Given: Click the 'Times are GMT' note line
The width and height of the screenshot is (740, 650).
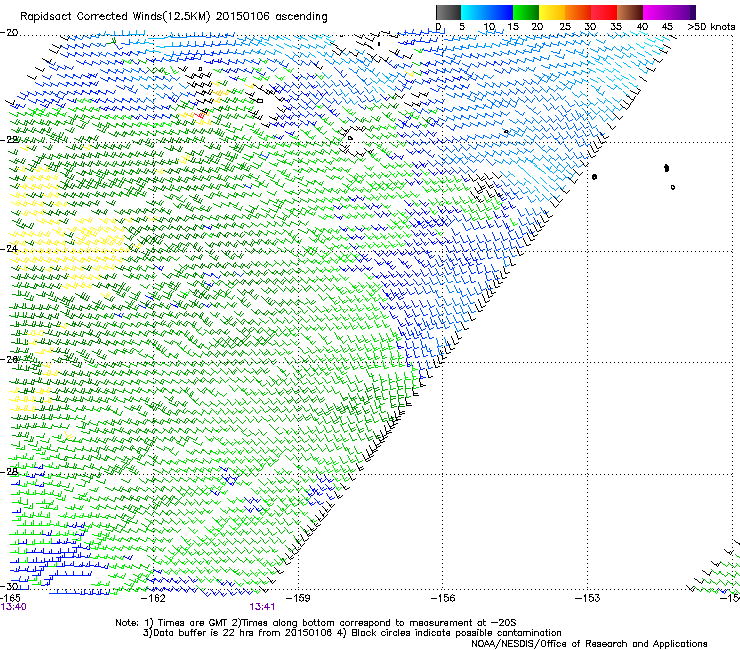Looking at the screenshot, I should pyautogui.click(x=315, y=623).
